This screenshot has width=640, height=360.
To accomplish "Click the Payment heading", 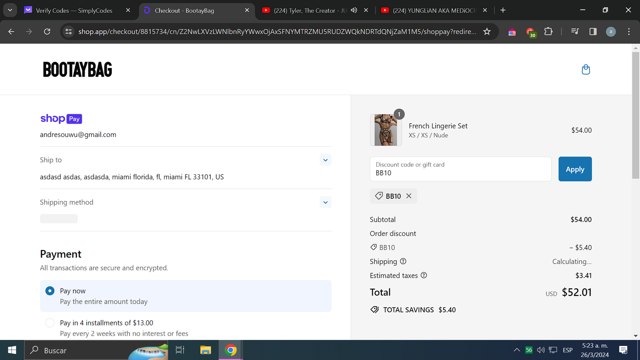I will (x=60, y=254).
